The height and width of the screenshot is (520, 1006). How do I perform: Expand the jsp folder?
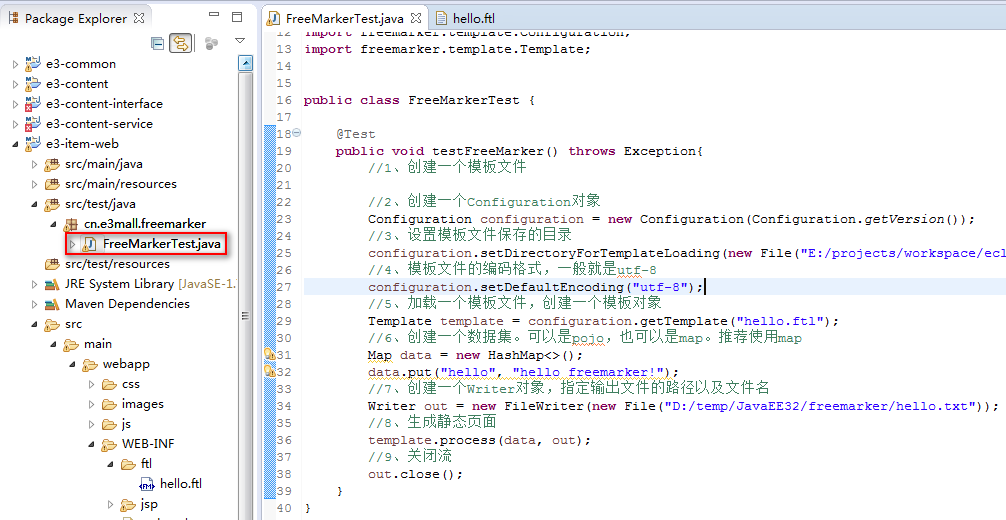(x=110, y=505)
